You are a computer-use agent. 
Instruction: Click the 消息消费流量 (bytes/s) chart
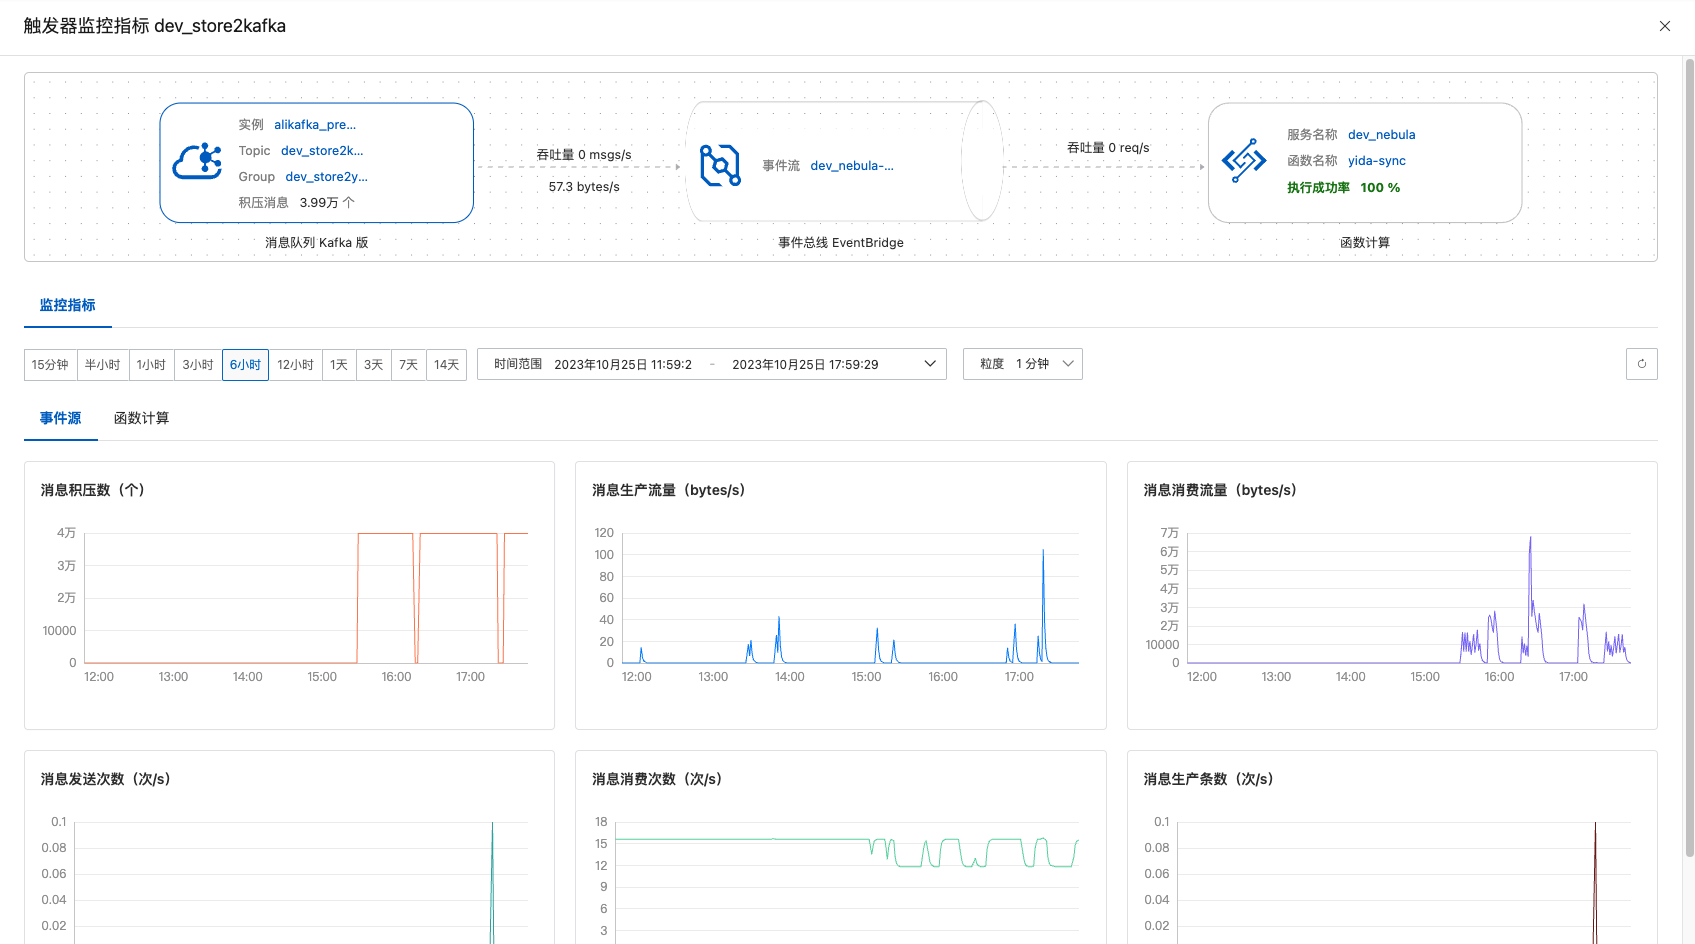click(x=1392, y=596)
